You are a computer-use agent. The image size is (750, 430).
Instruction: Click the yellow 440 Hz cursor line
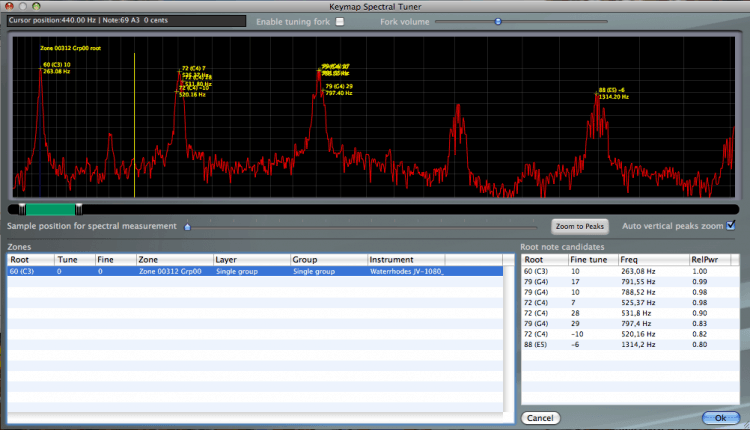[134, 125]
